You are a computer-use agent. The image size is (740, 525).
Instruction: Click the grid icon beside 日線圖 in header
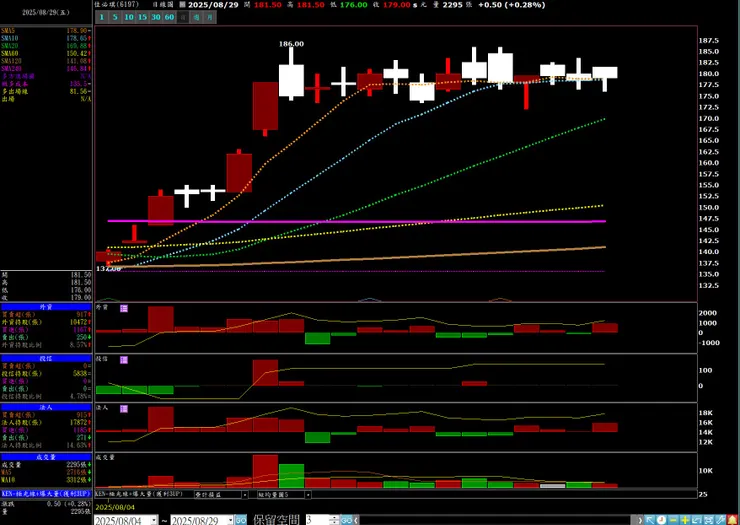click(182, 5)
